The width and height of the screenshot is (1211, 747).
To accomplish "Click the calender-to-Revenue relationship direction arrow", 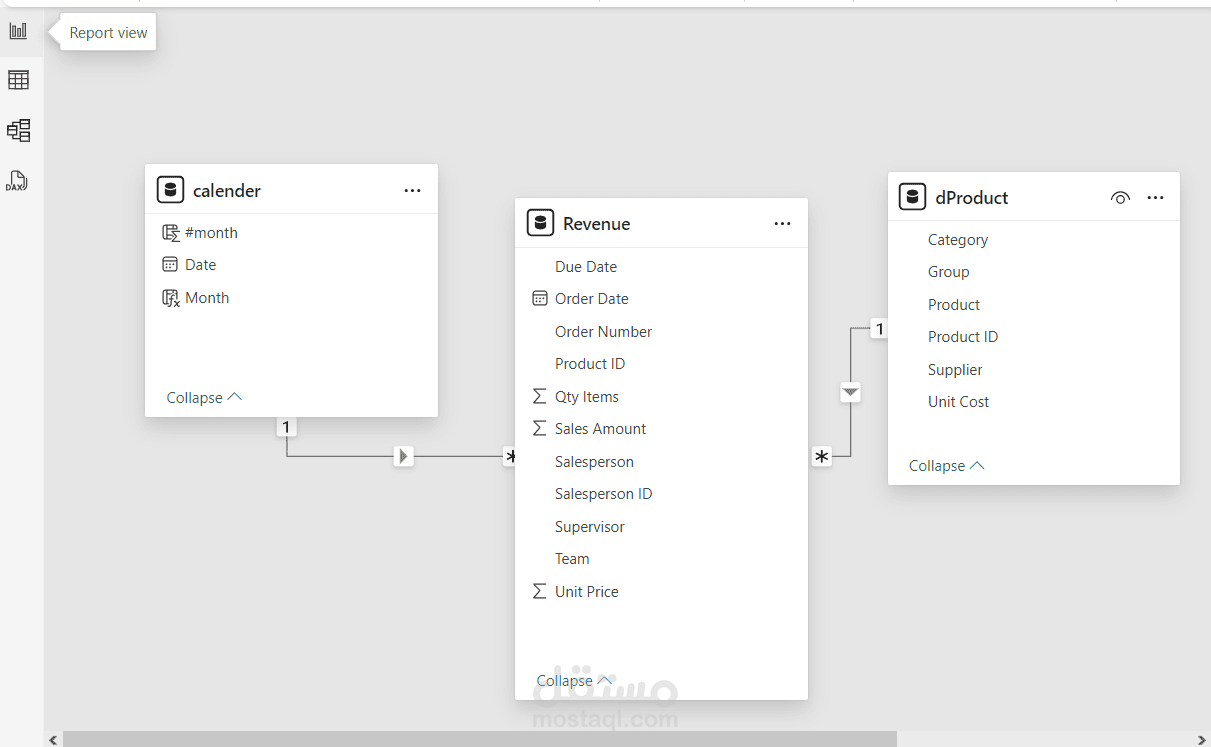I will click(x=403, y=456).
